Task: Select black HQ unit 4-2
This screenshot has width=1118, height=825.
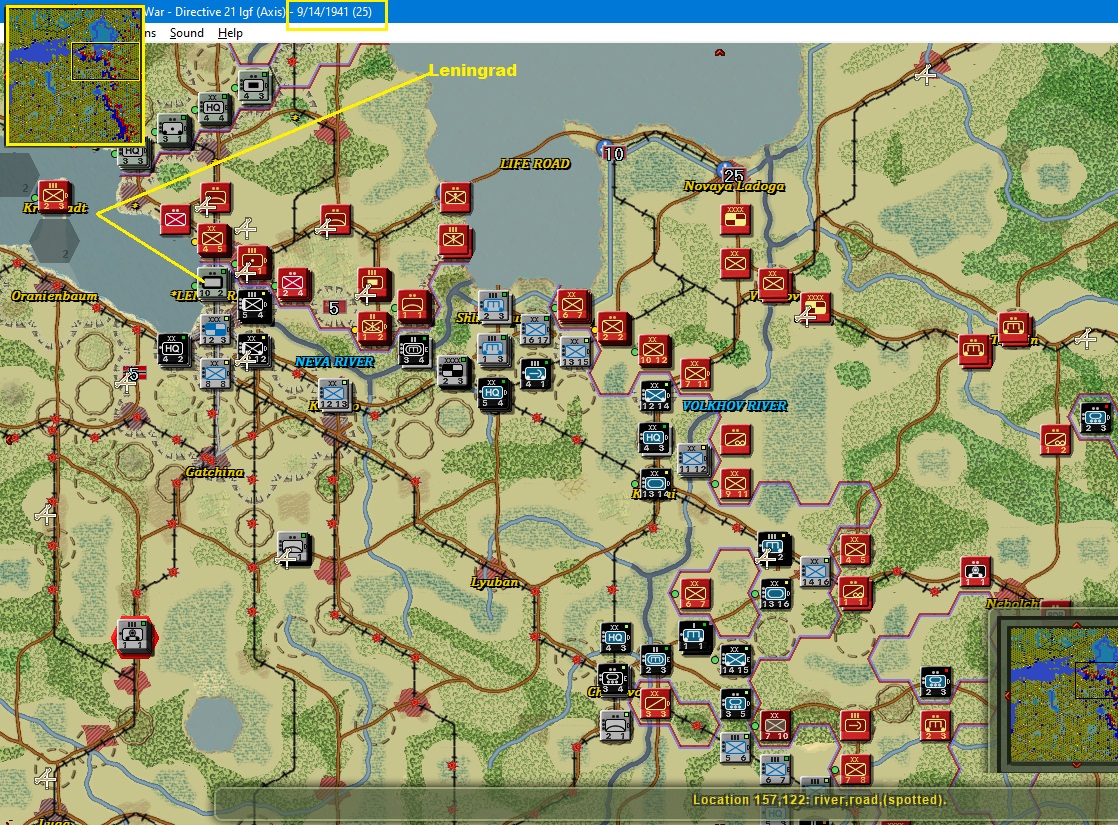Action: [x=173, y=349]
